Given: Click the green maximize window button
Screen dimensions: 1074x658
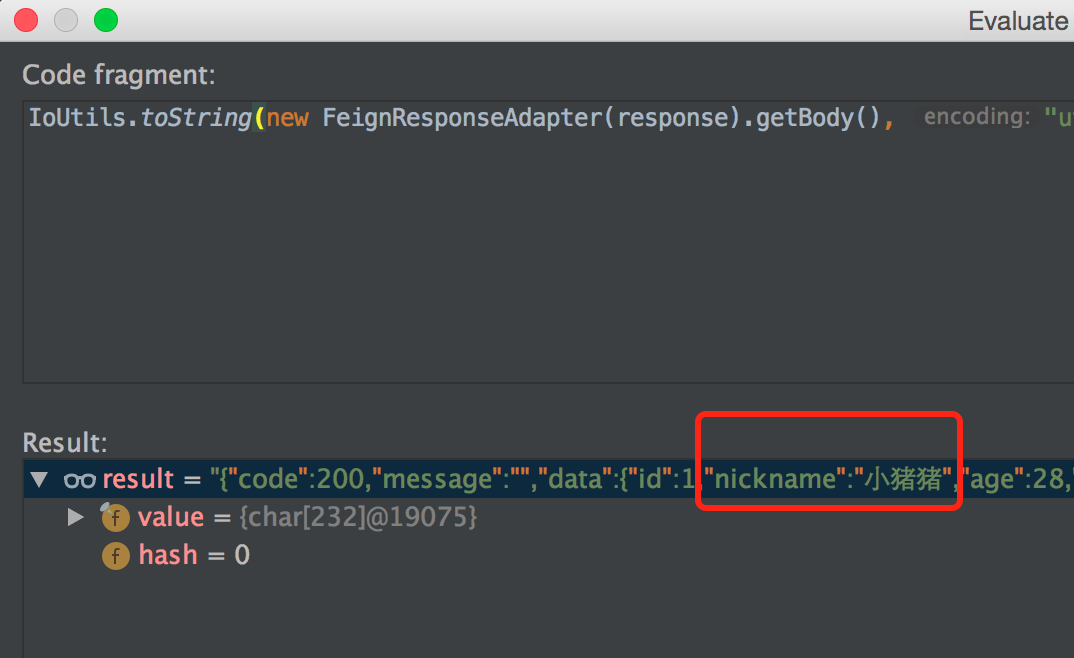Looking at the screenshot, I should tap(106, 20).
